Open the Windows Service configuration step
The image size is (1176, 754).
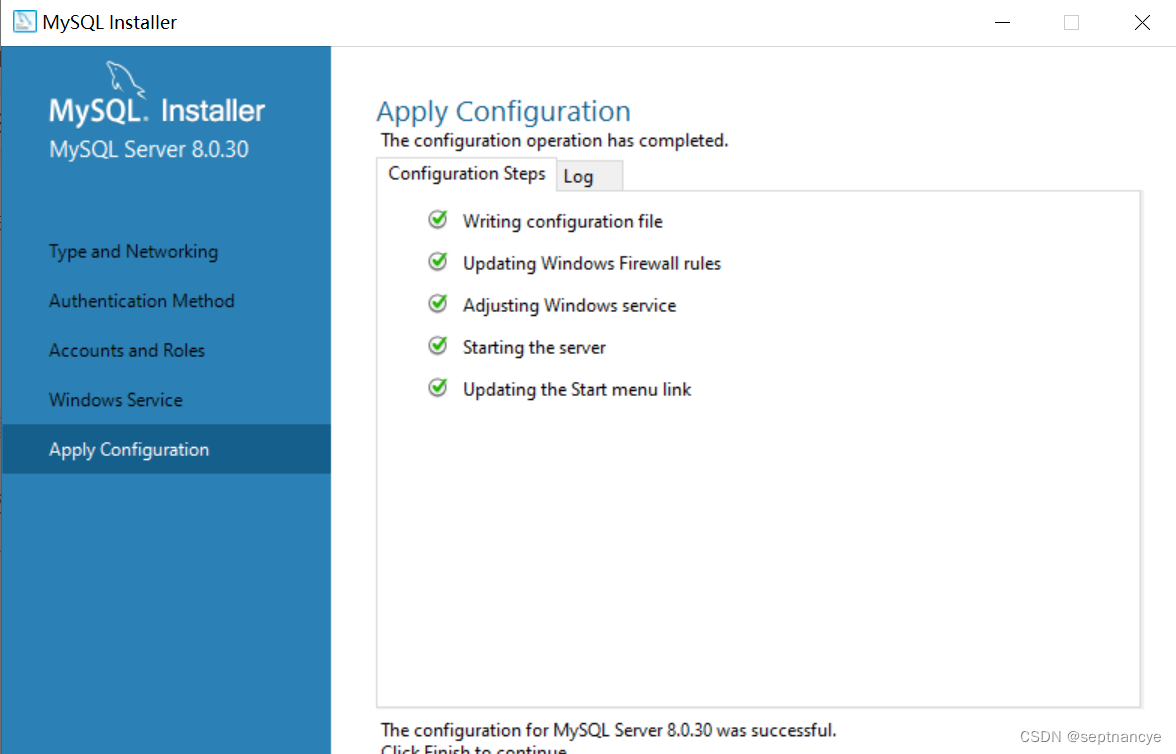click(115, 399)
